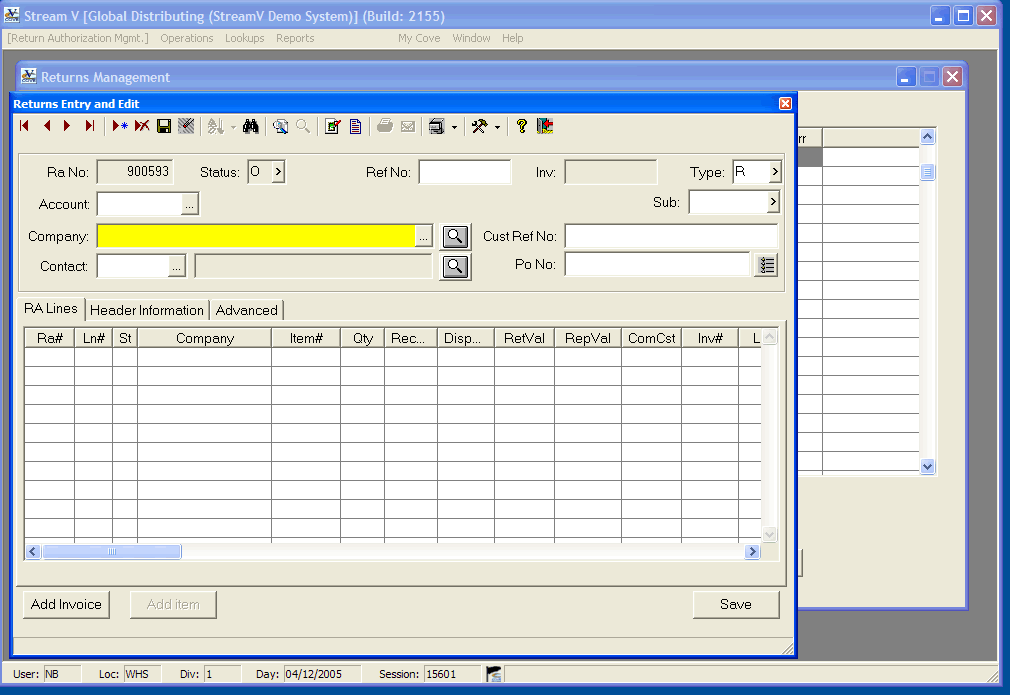Open the Window menu
This screenshot has height=695, width=1010.
click(472, 38)
